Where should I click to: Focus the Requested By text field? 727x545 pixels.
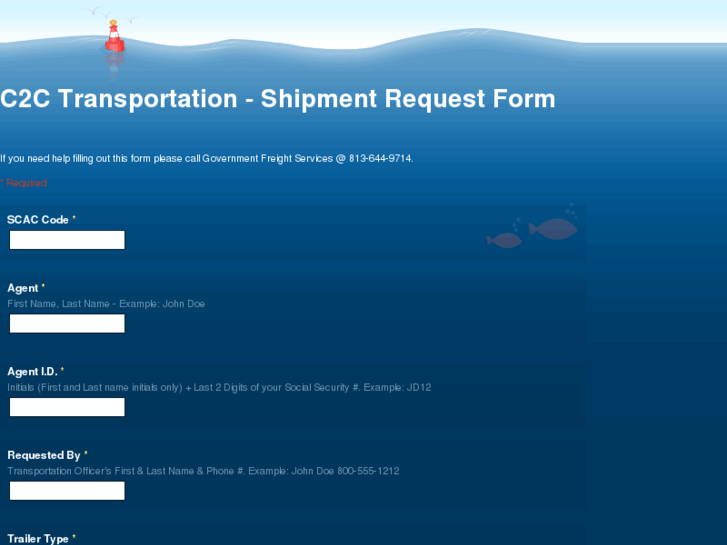point(67,491)
